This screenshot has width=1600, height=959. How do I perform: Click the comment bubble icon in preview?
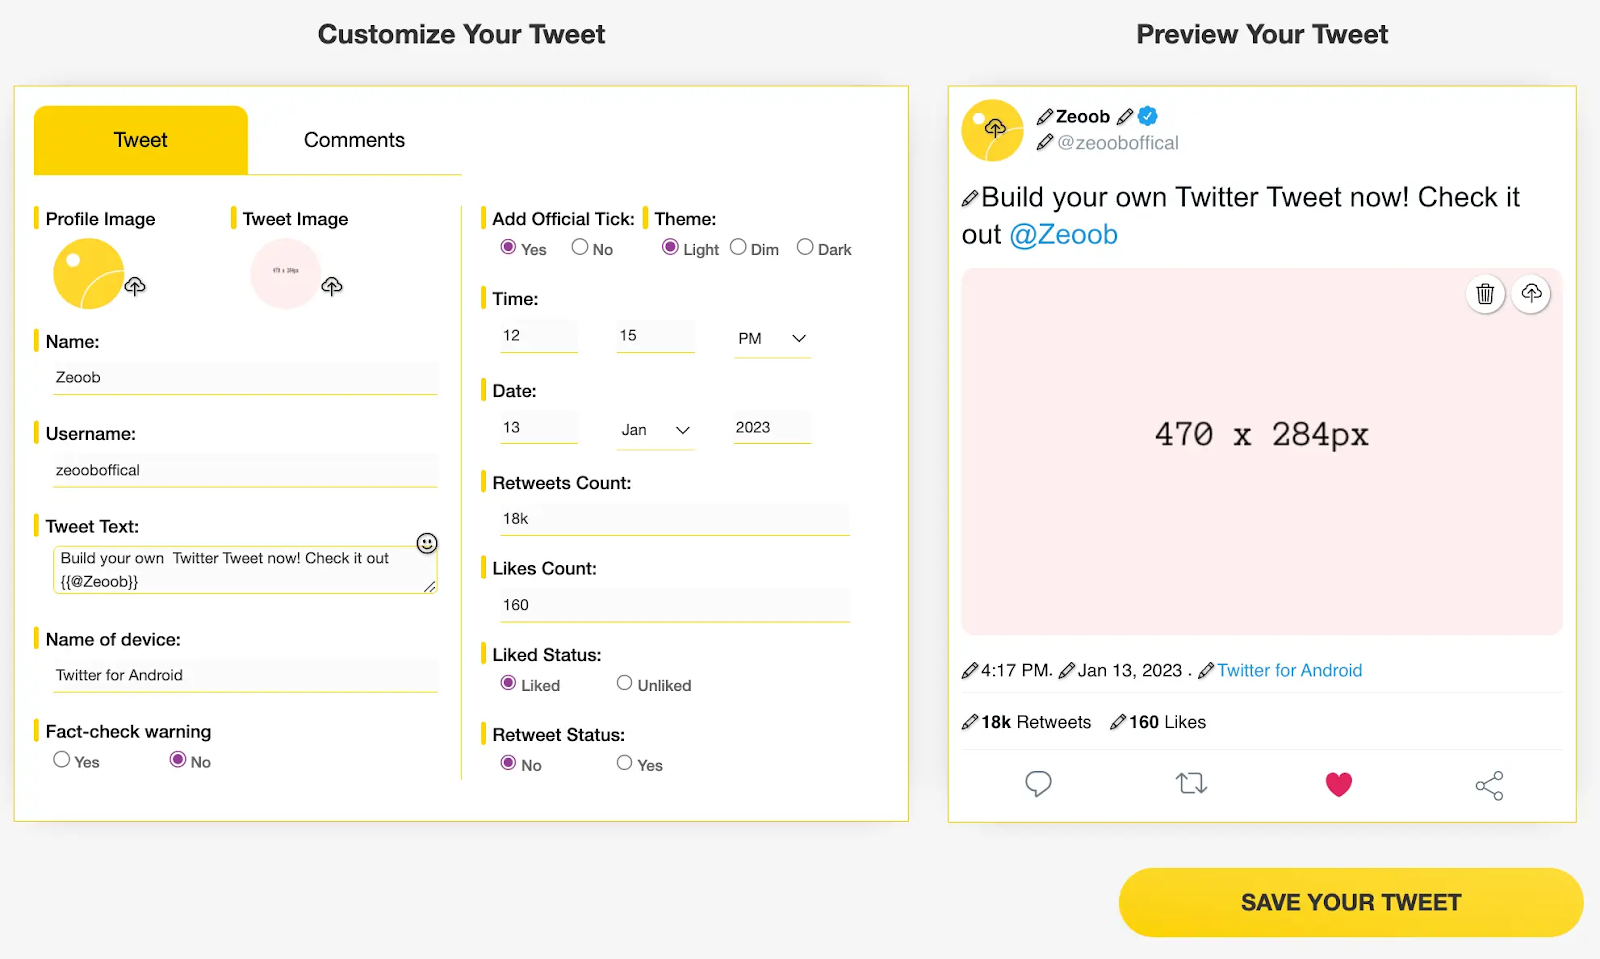coord(1038,784)
